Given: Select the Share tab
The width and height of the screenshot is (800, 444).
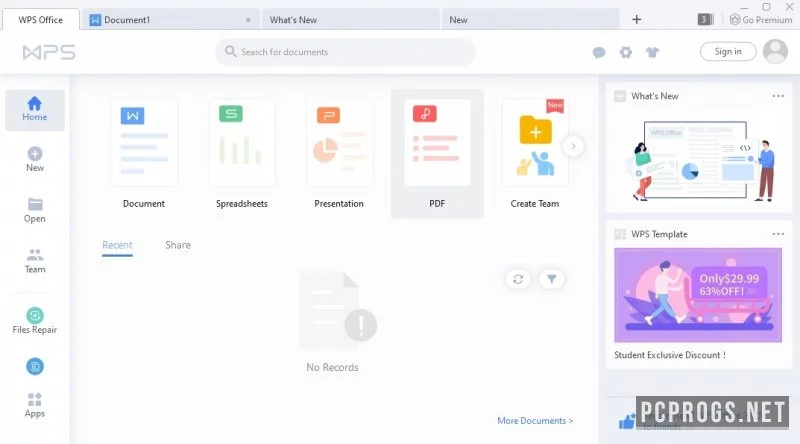Looking at the screenshot, I should tap(178, 245).
